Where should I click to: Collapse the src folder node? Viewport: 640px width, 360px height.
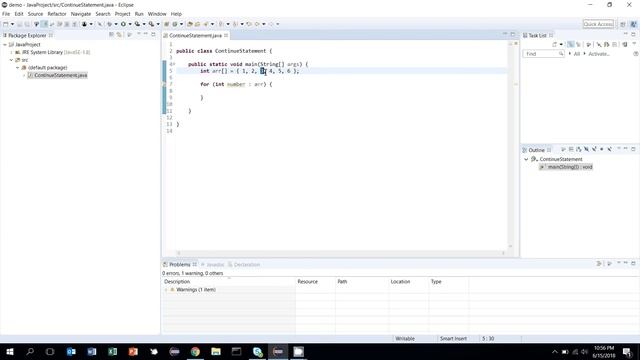pyautogui.click(x=11, y=60)
